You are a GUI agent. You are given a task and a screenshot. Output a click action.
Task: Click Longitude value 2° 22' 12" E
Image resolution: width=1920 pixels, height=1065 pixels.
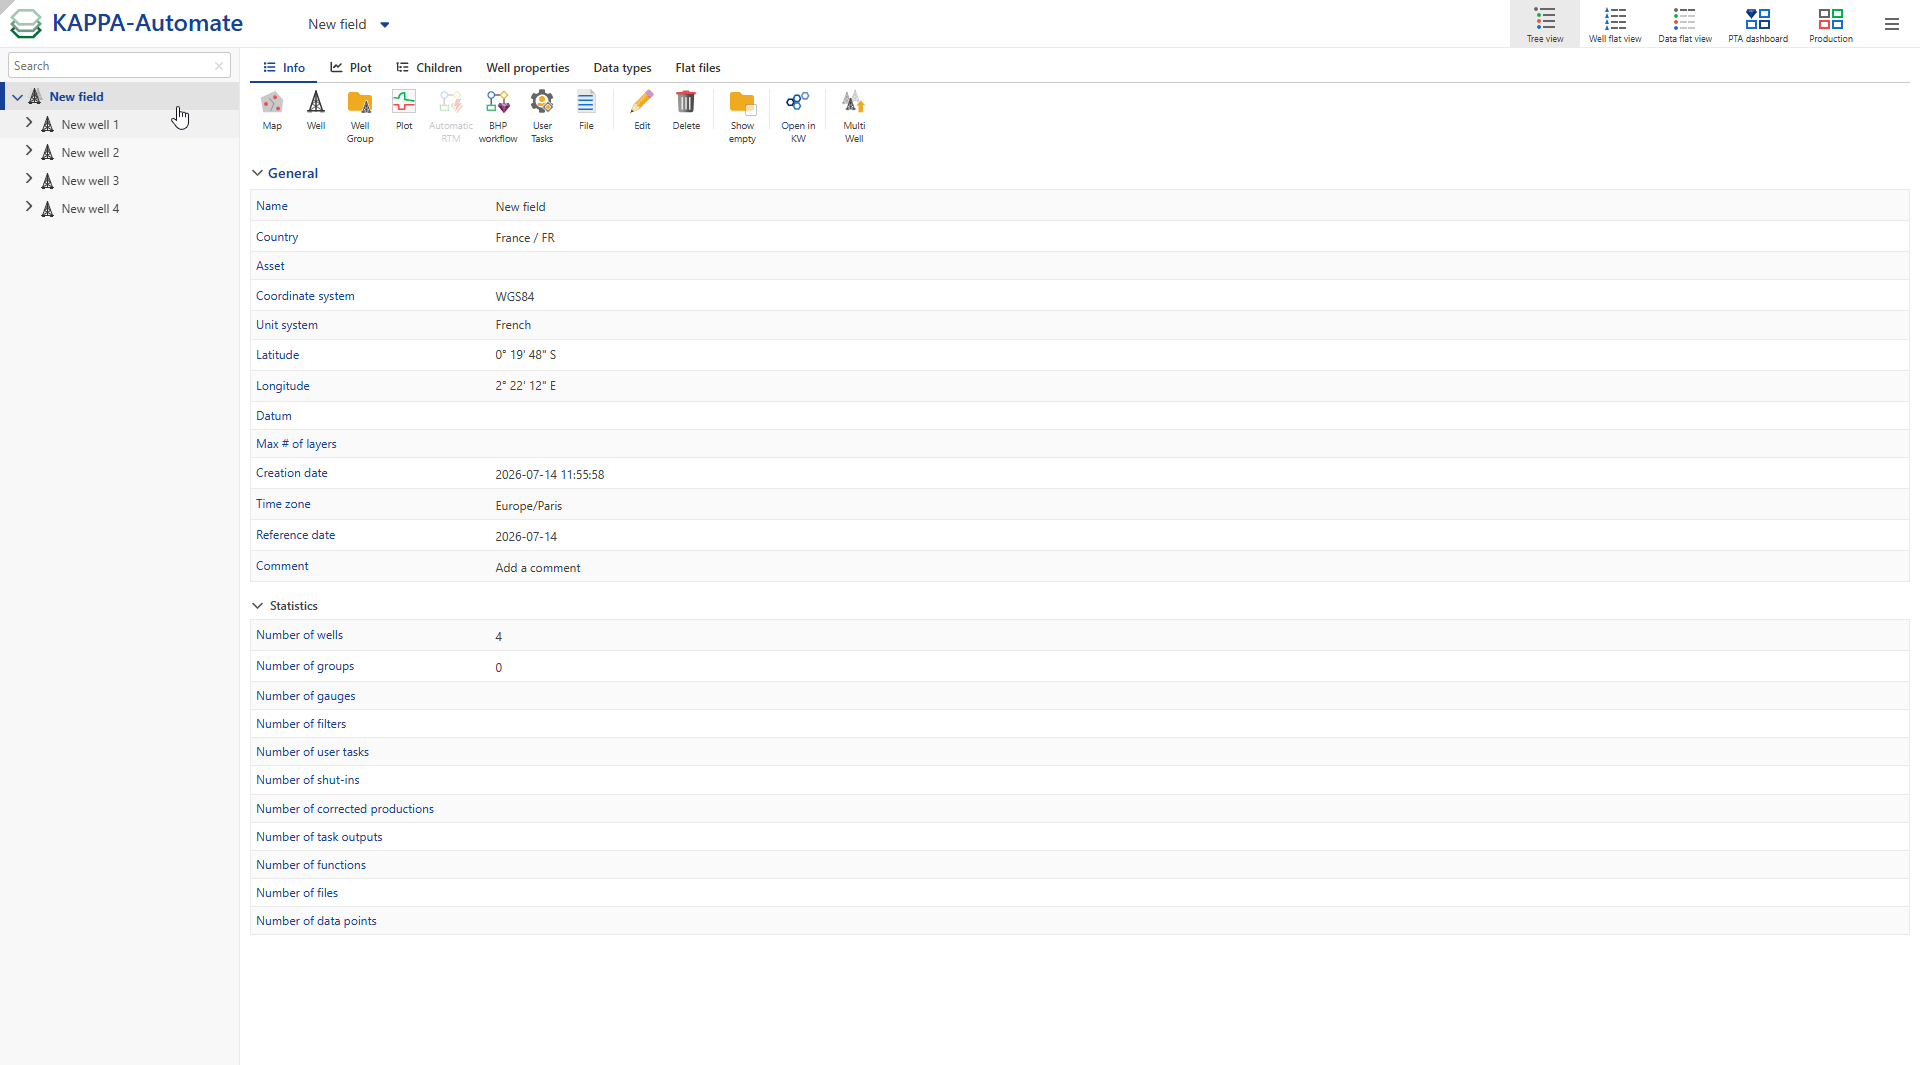tap(526, 386)
